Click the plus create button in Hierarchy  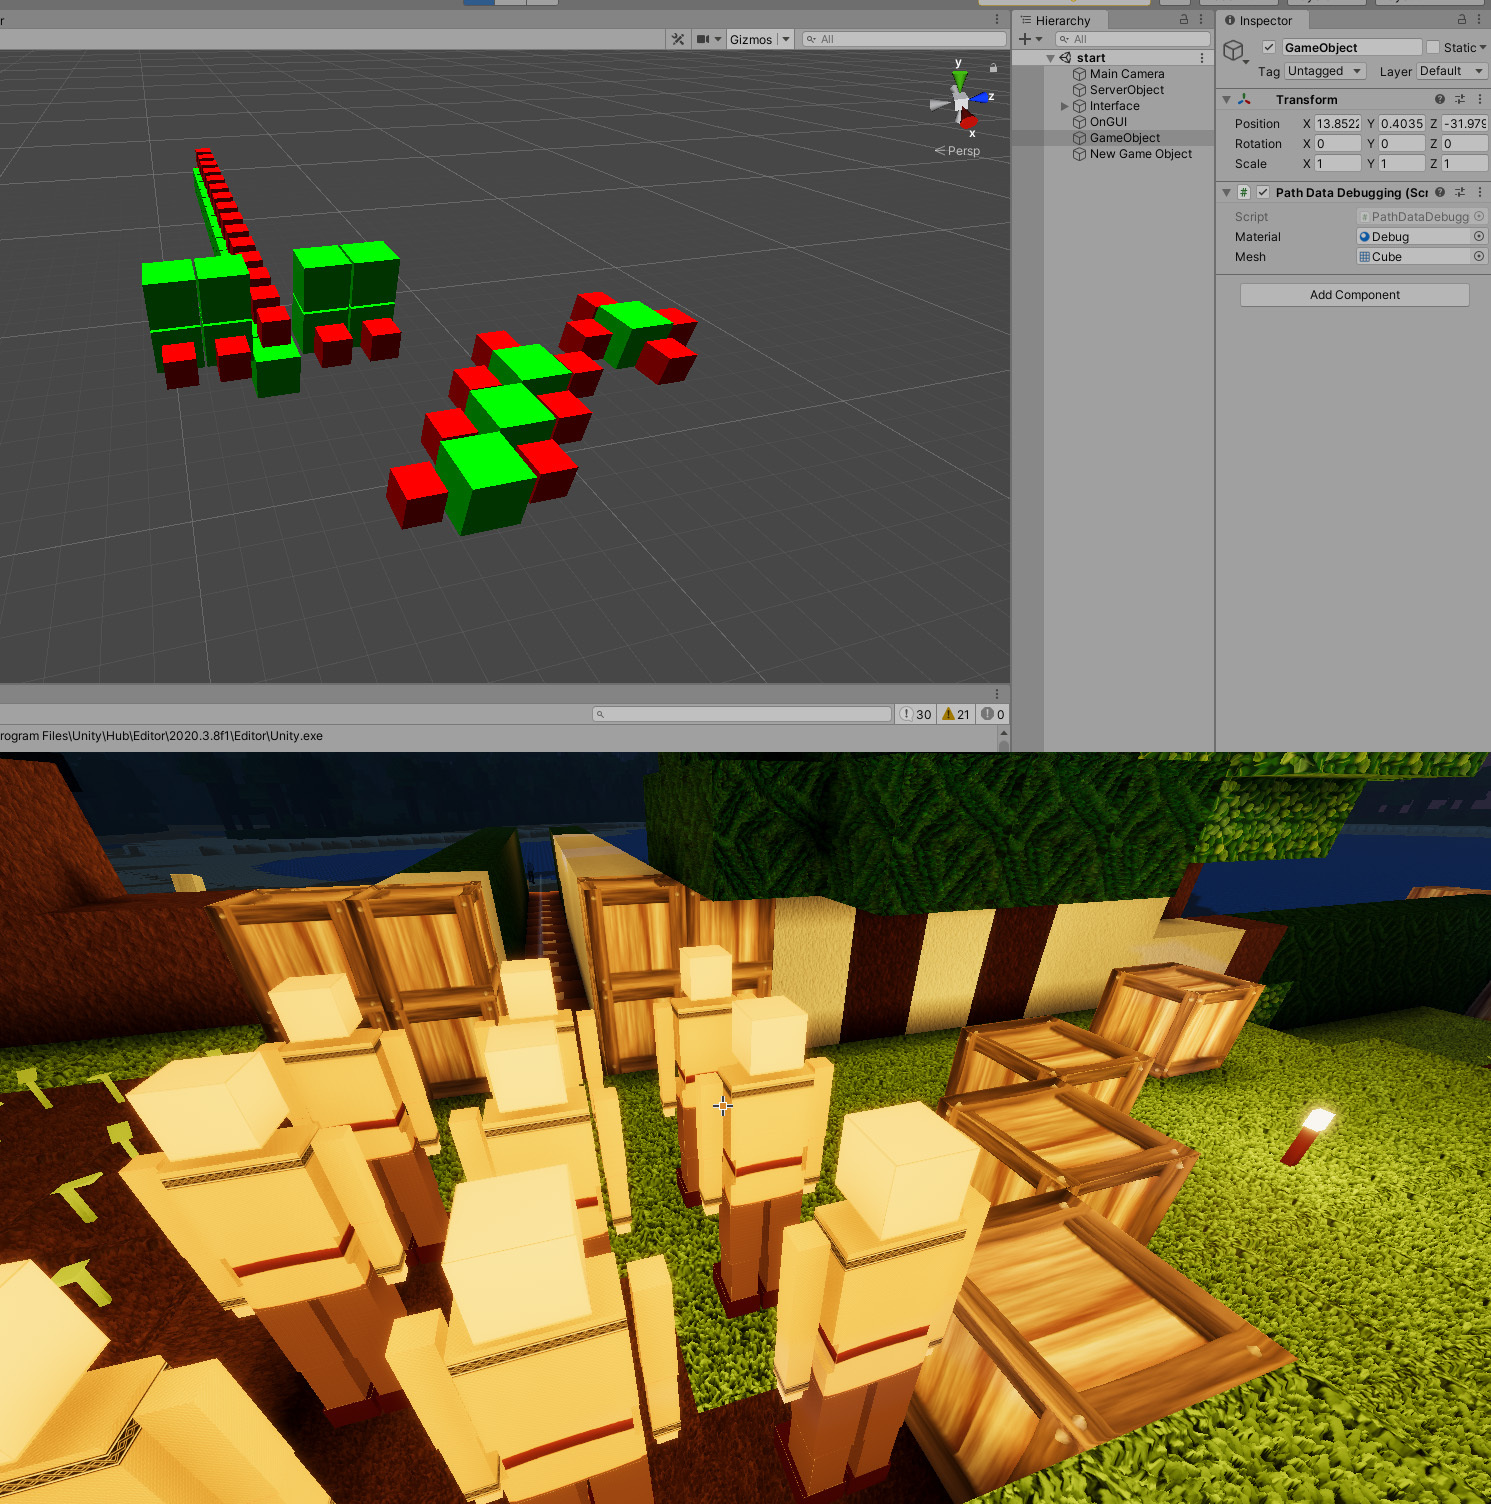click(x=1029, y=39)
